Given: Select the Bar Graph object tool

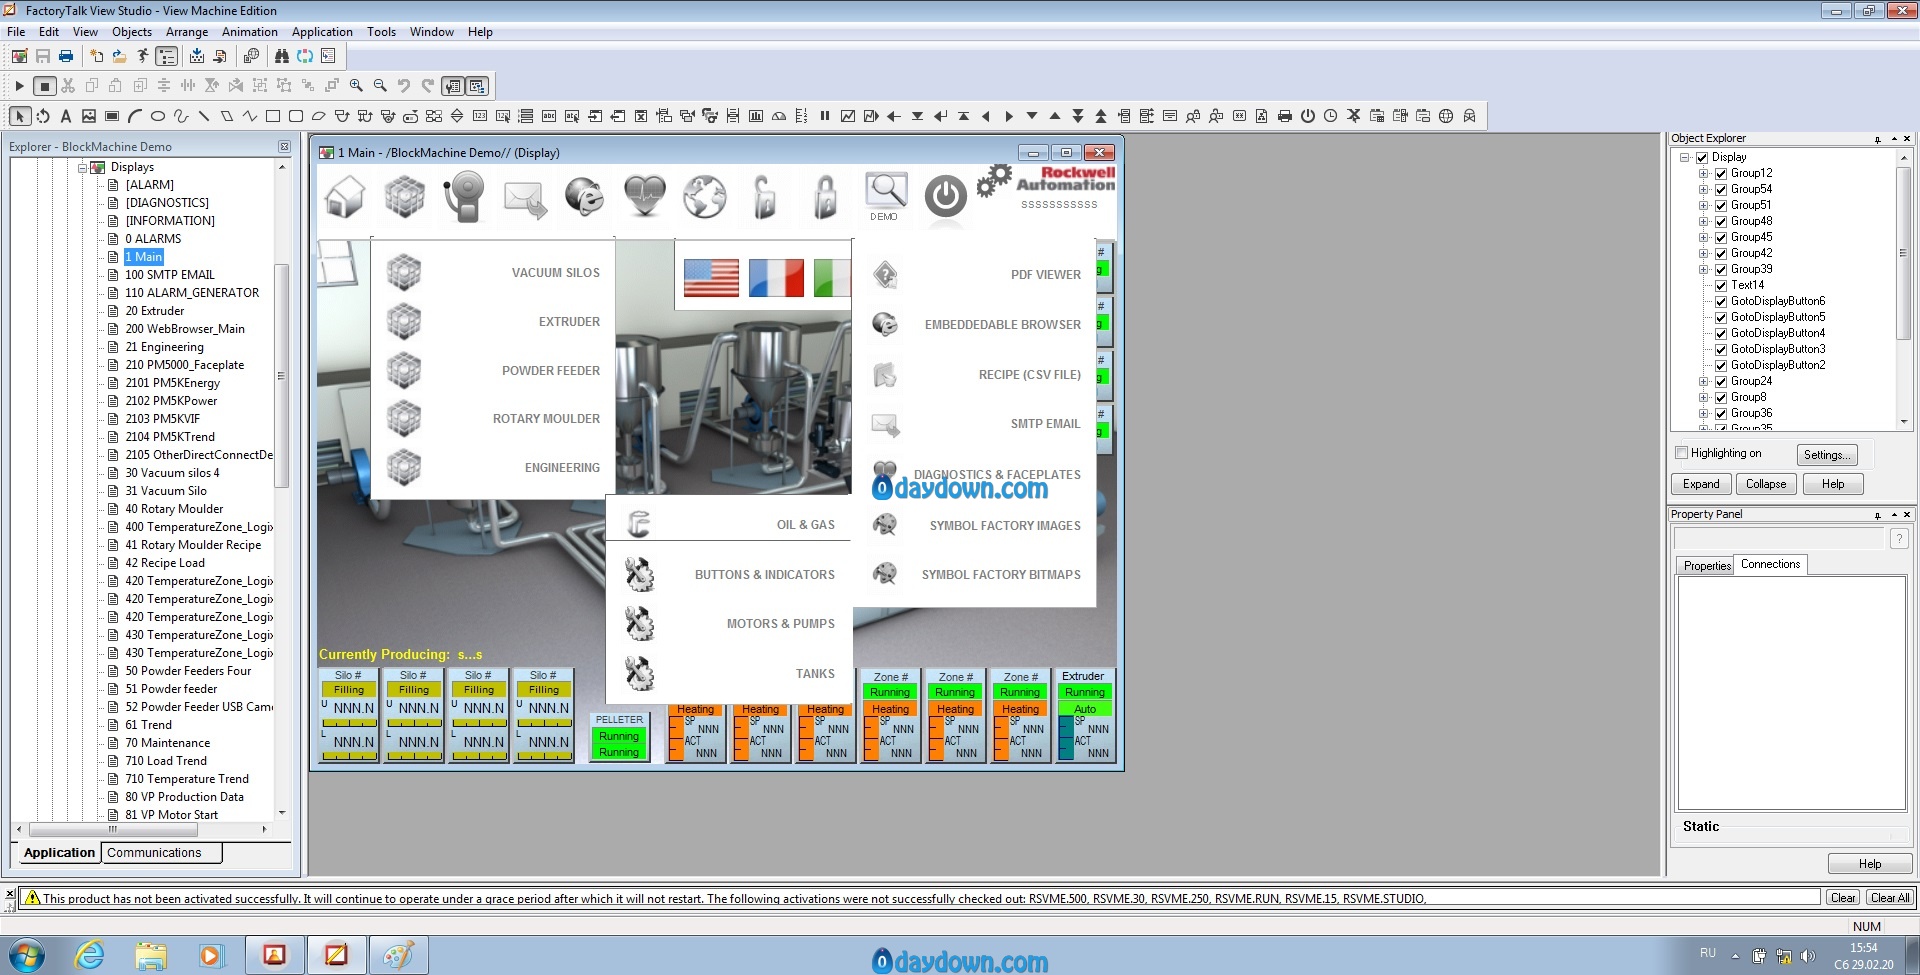Looking at the screenshot, I should point(756,116).
